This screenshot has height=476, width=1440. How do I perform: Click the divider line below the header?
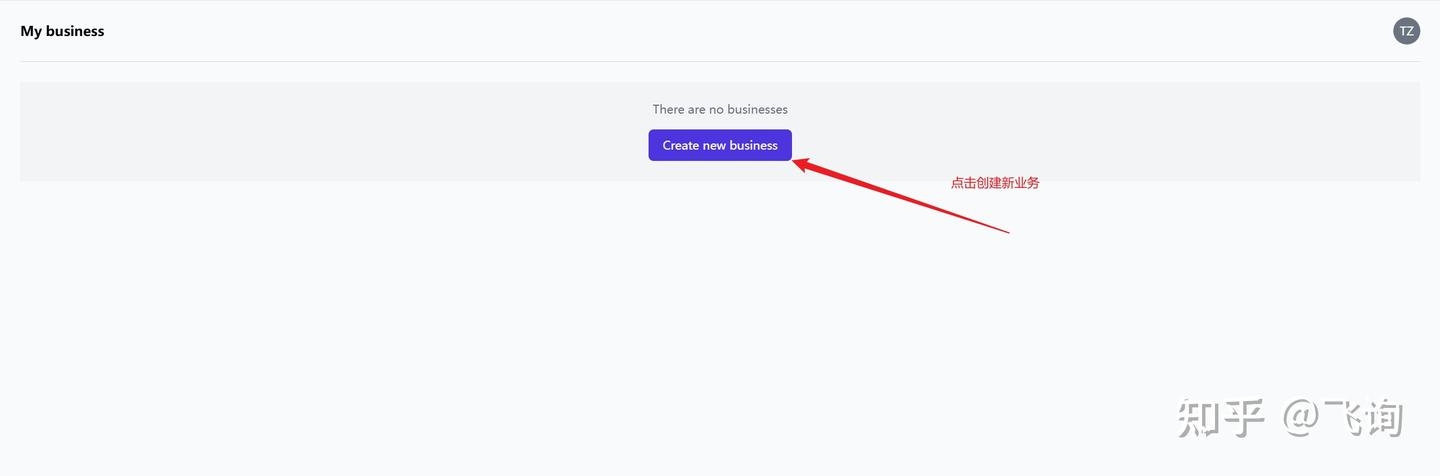720,62
